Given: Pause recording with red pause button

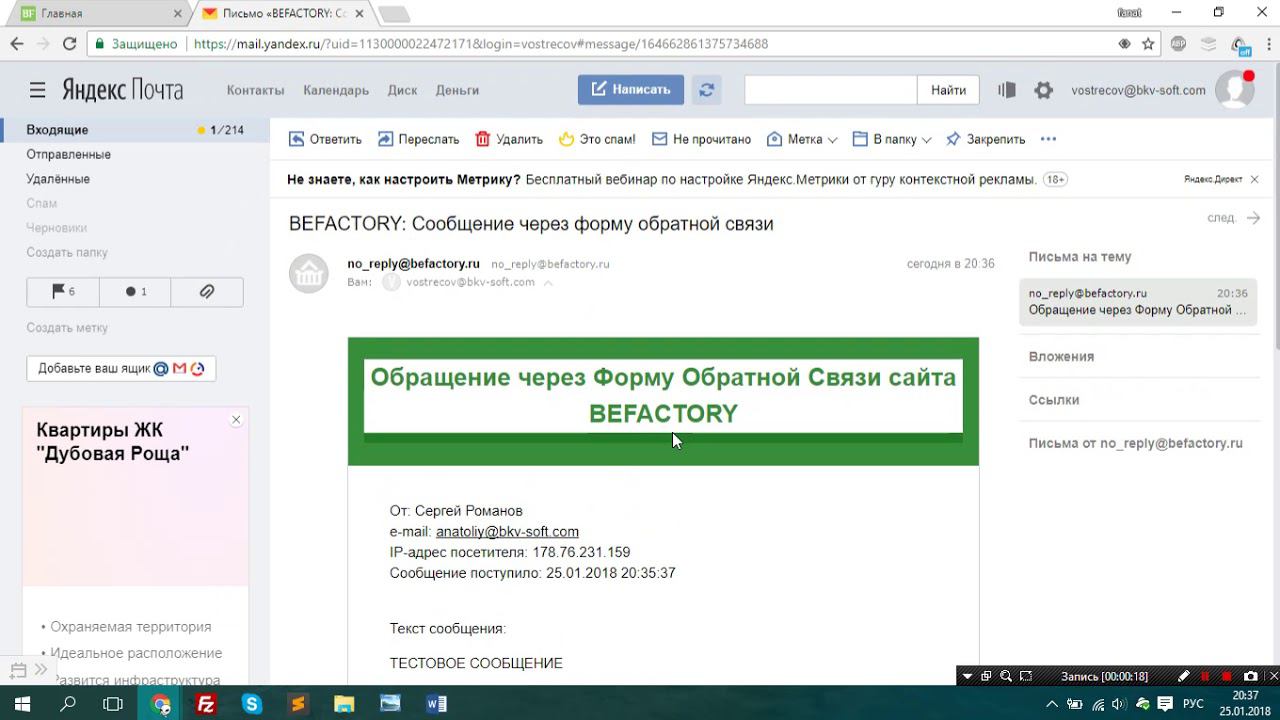Looking at the screenshot, I should point(1205,676).
